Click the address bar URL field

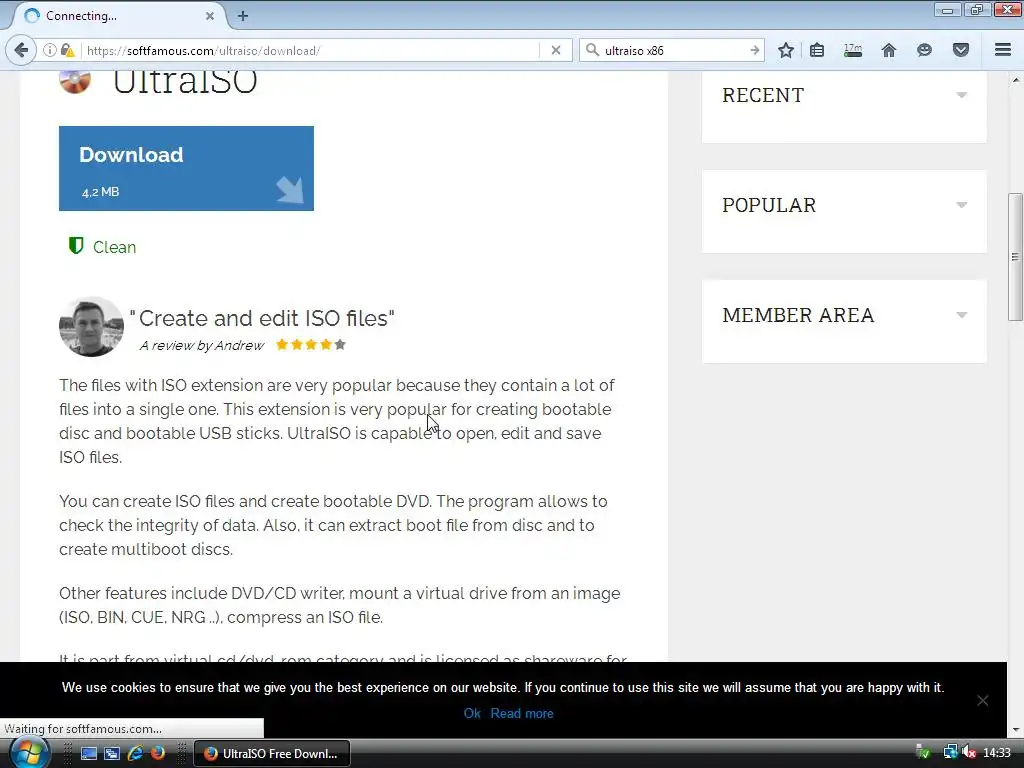point(312,50)
